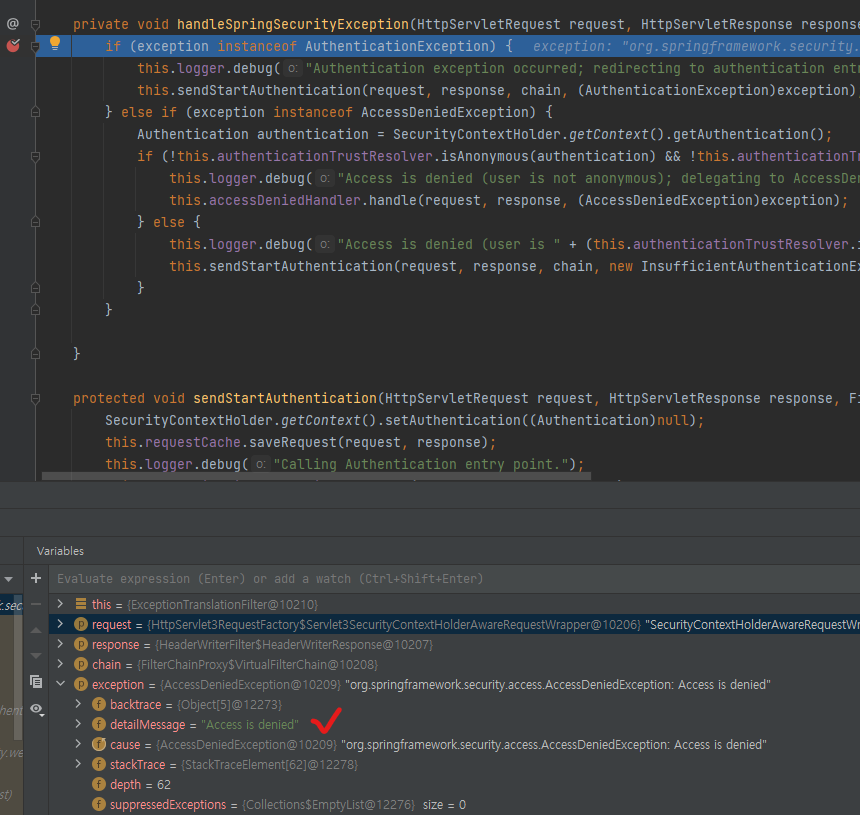Click the minus remove-watch icon
This screenshot has height=815, width=860.
point(36,604)
